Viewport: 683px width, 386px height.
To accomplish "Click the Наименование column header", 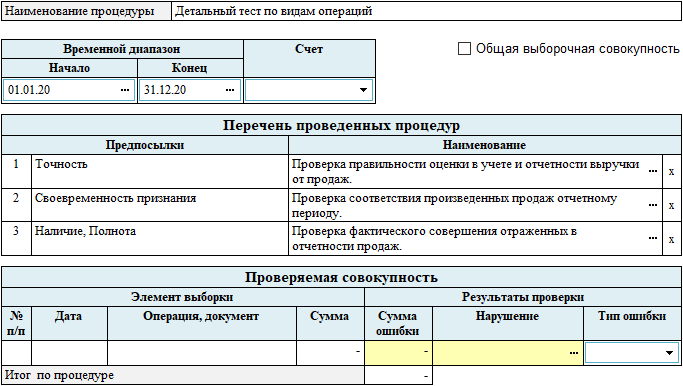I will point(484,145).
